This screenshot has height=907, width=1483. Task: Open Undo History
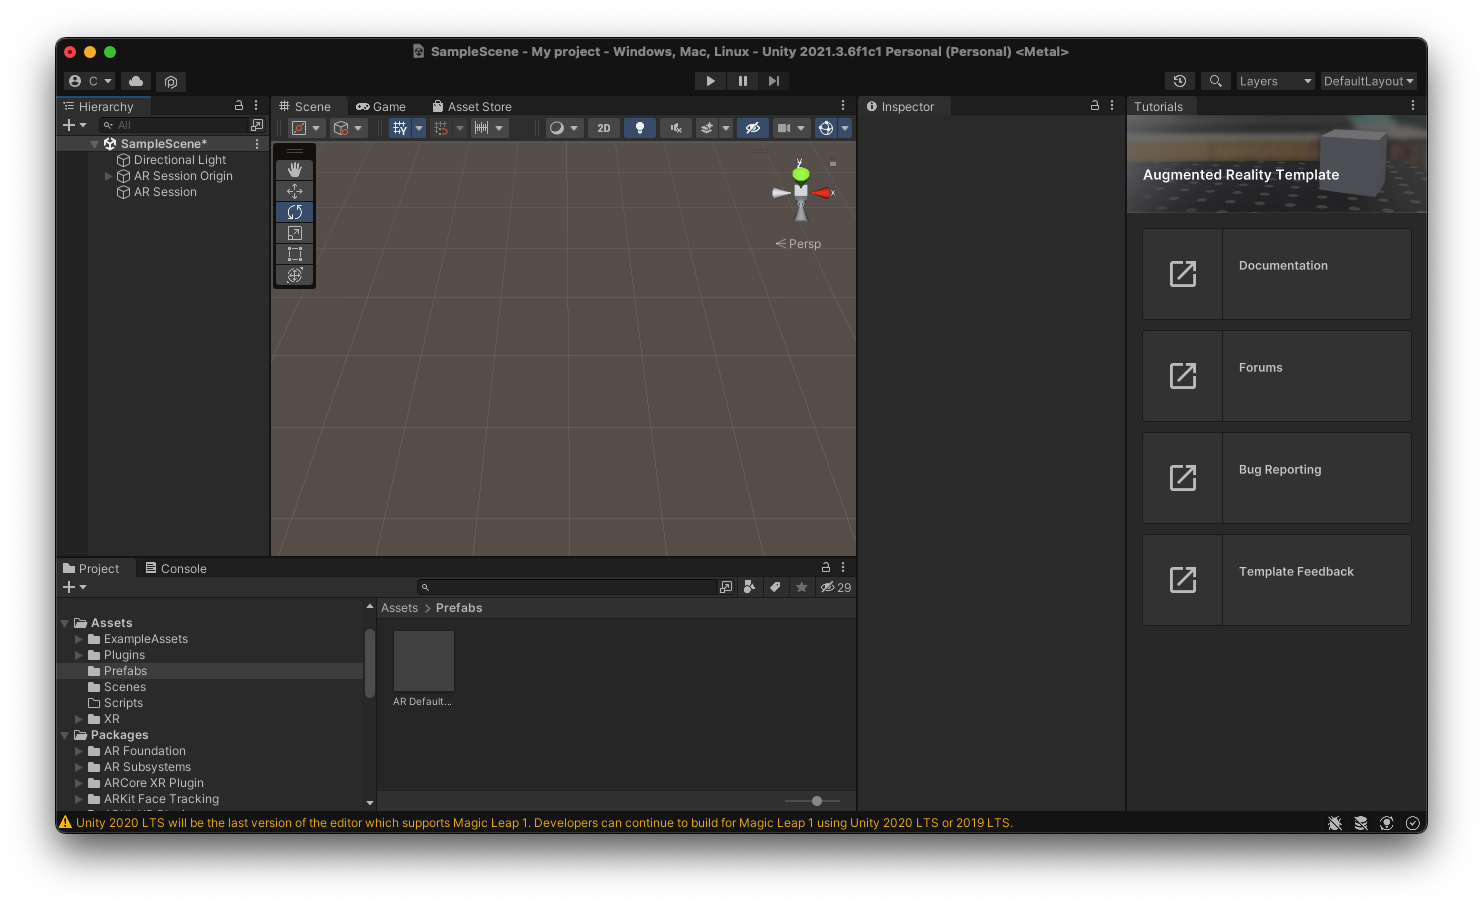(1180, 81)
